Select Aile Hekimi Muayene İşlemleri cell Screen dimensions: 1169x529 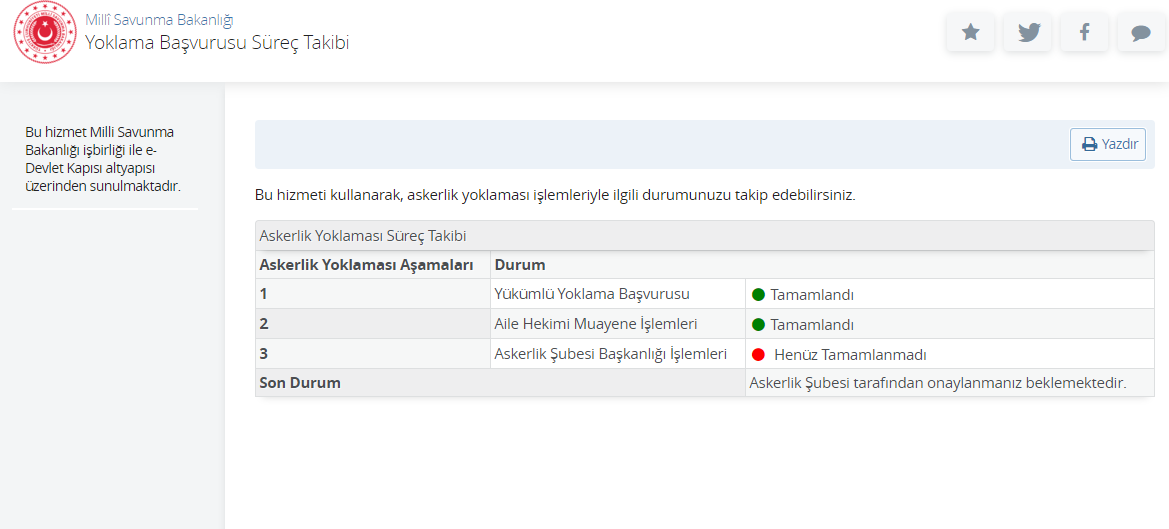pyautogui.click(x=617, y=324)
